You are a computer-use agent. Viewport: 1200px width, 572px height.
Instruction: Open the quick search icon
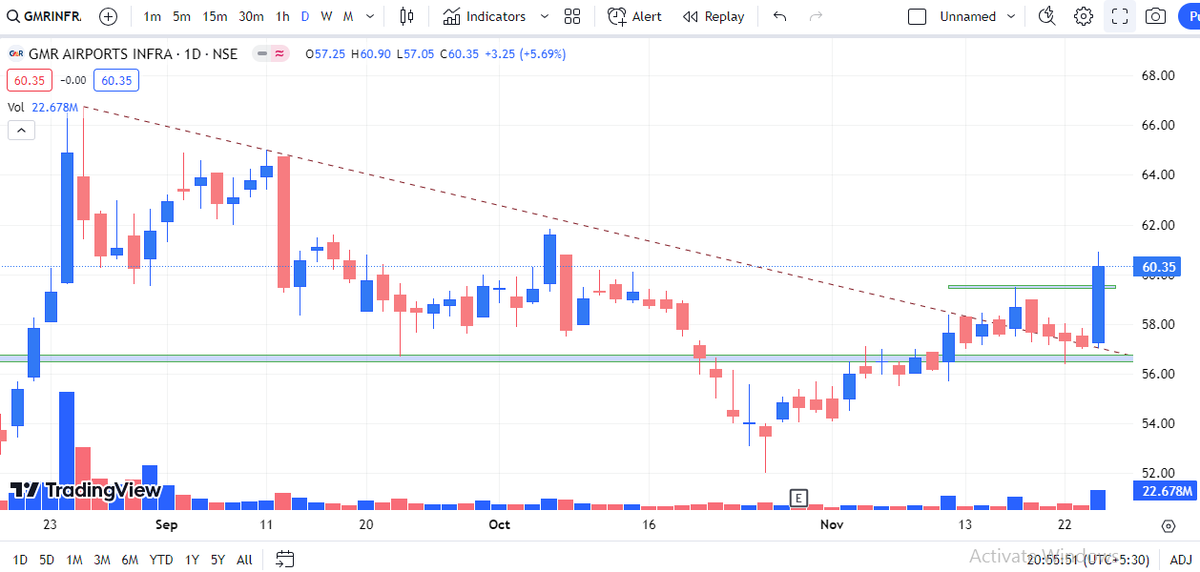pos(1047,16)
